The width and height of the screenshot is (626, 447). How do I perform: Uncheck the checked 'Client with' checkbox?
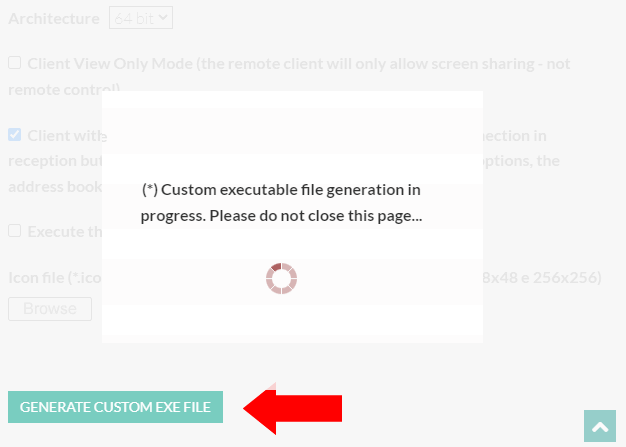pos(15,134)
